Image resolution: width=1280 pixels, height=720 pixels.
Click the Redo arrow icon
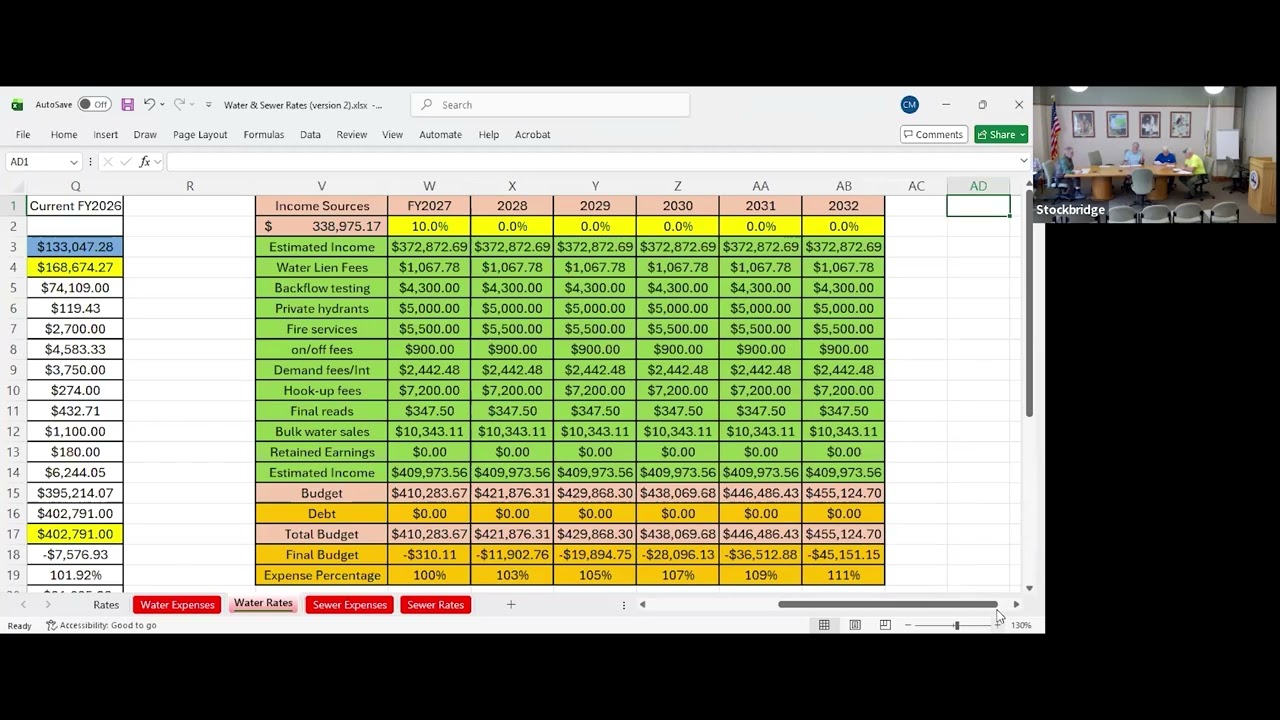tap(179, 105)
